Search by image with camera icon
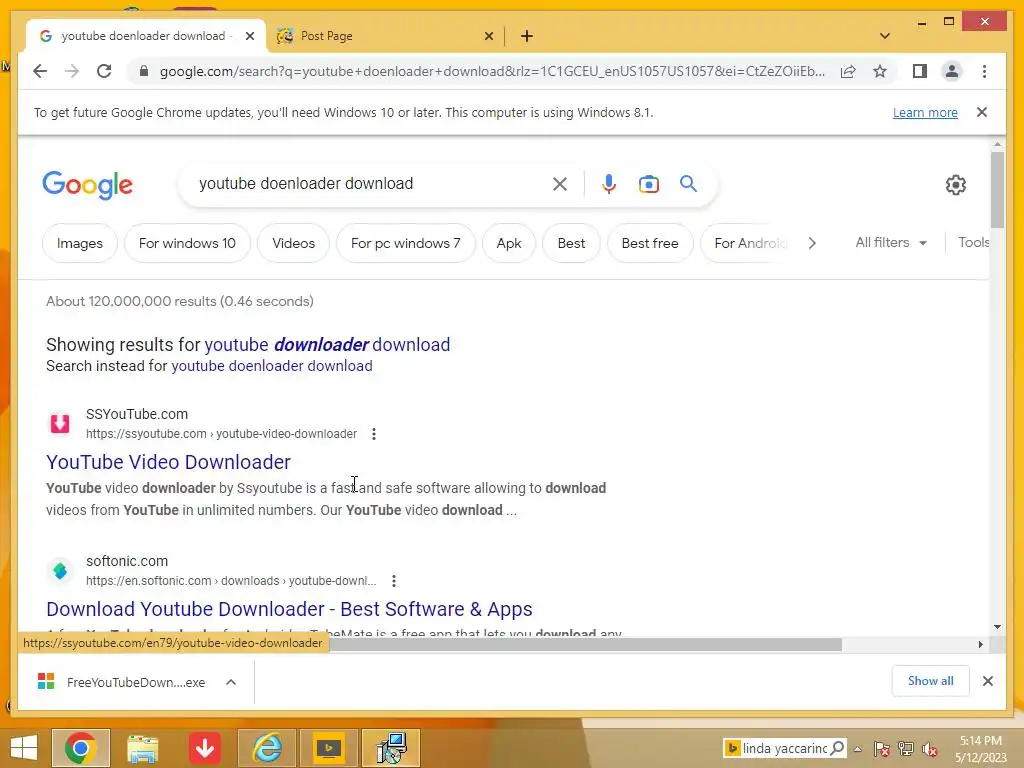This screenshot has width=1024, height=768. [x=648, y=184]
